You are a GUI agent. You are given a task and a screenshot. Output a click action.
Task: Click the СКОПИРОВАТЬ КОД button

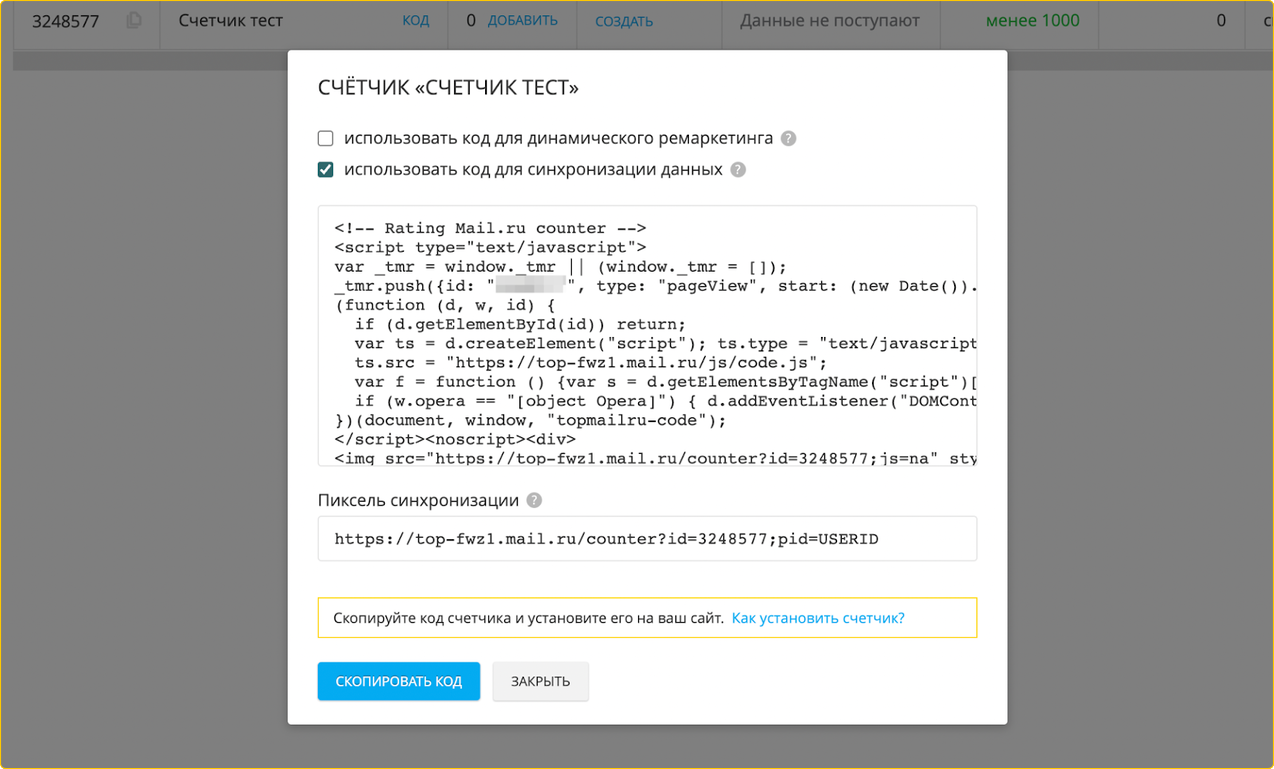pos(398,681)
